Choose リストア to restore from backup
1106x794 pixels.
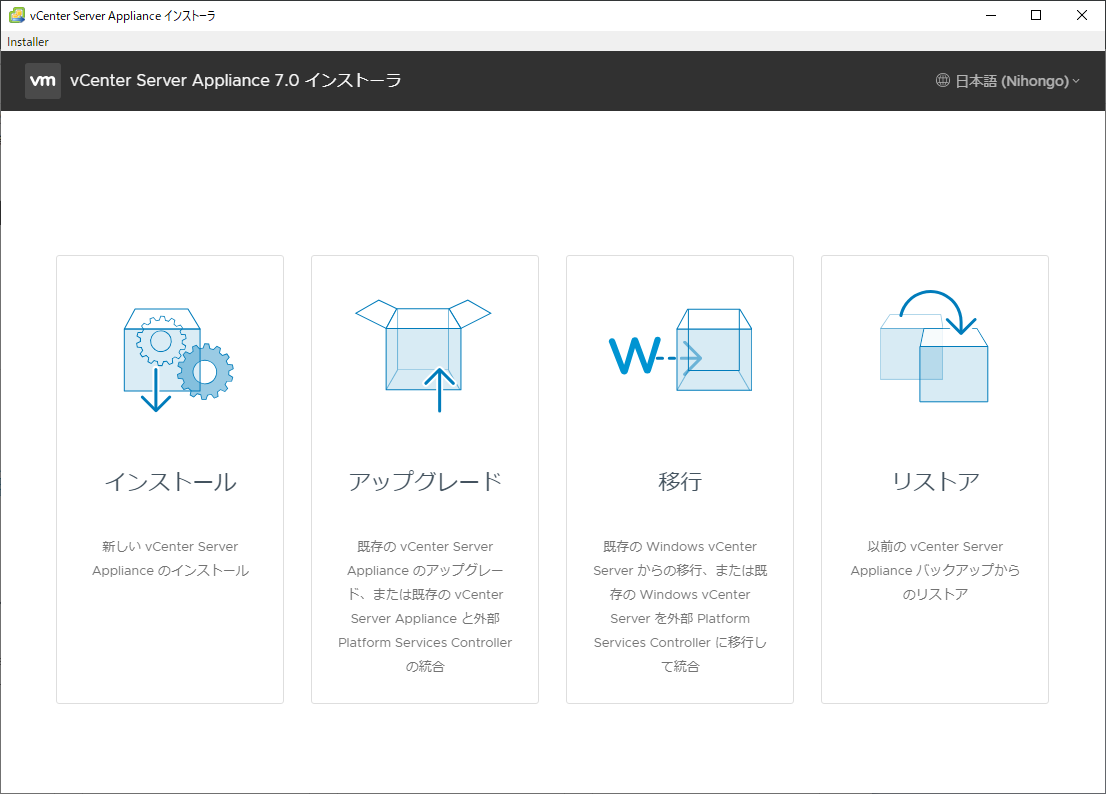click(934, 480)
